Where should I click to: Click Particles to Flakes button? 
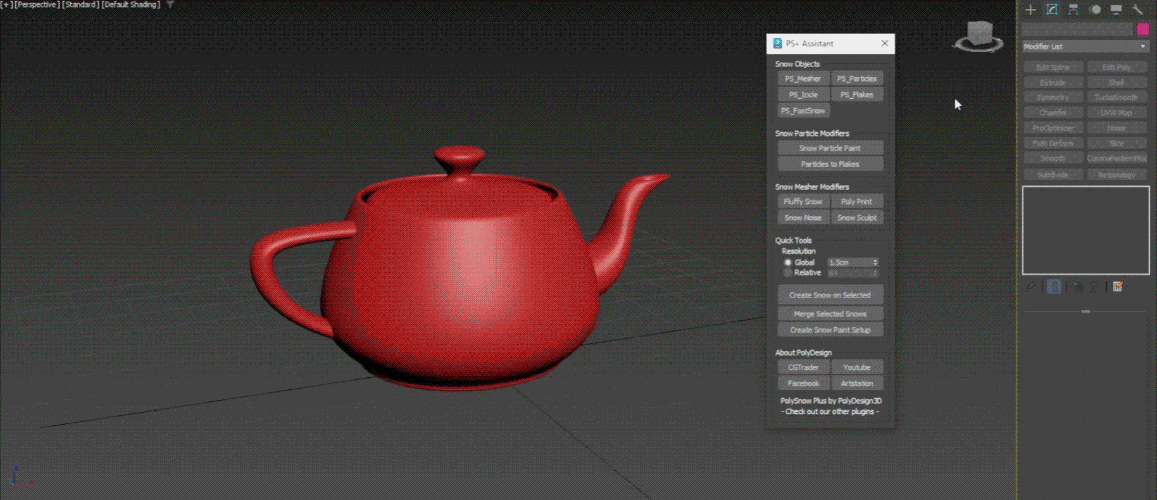point(830,164)
